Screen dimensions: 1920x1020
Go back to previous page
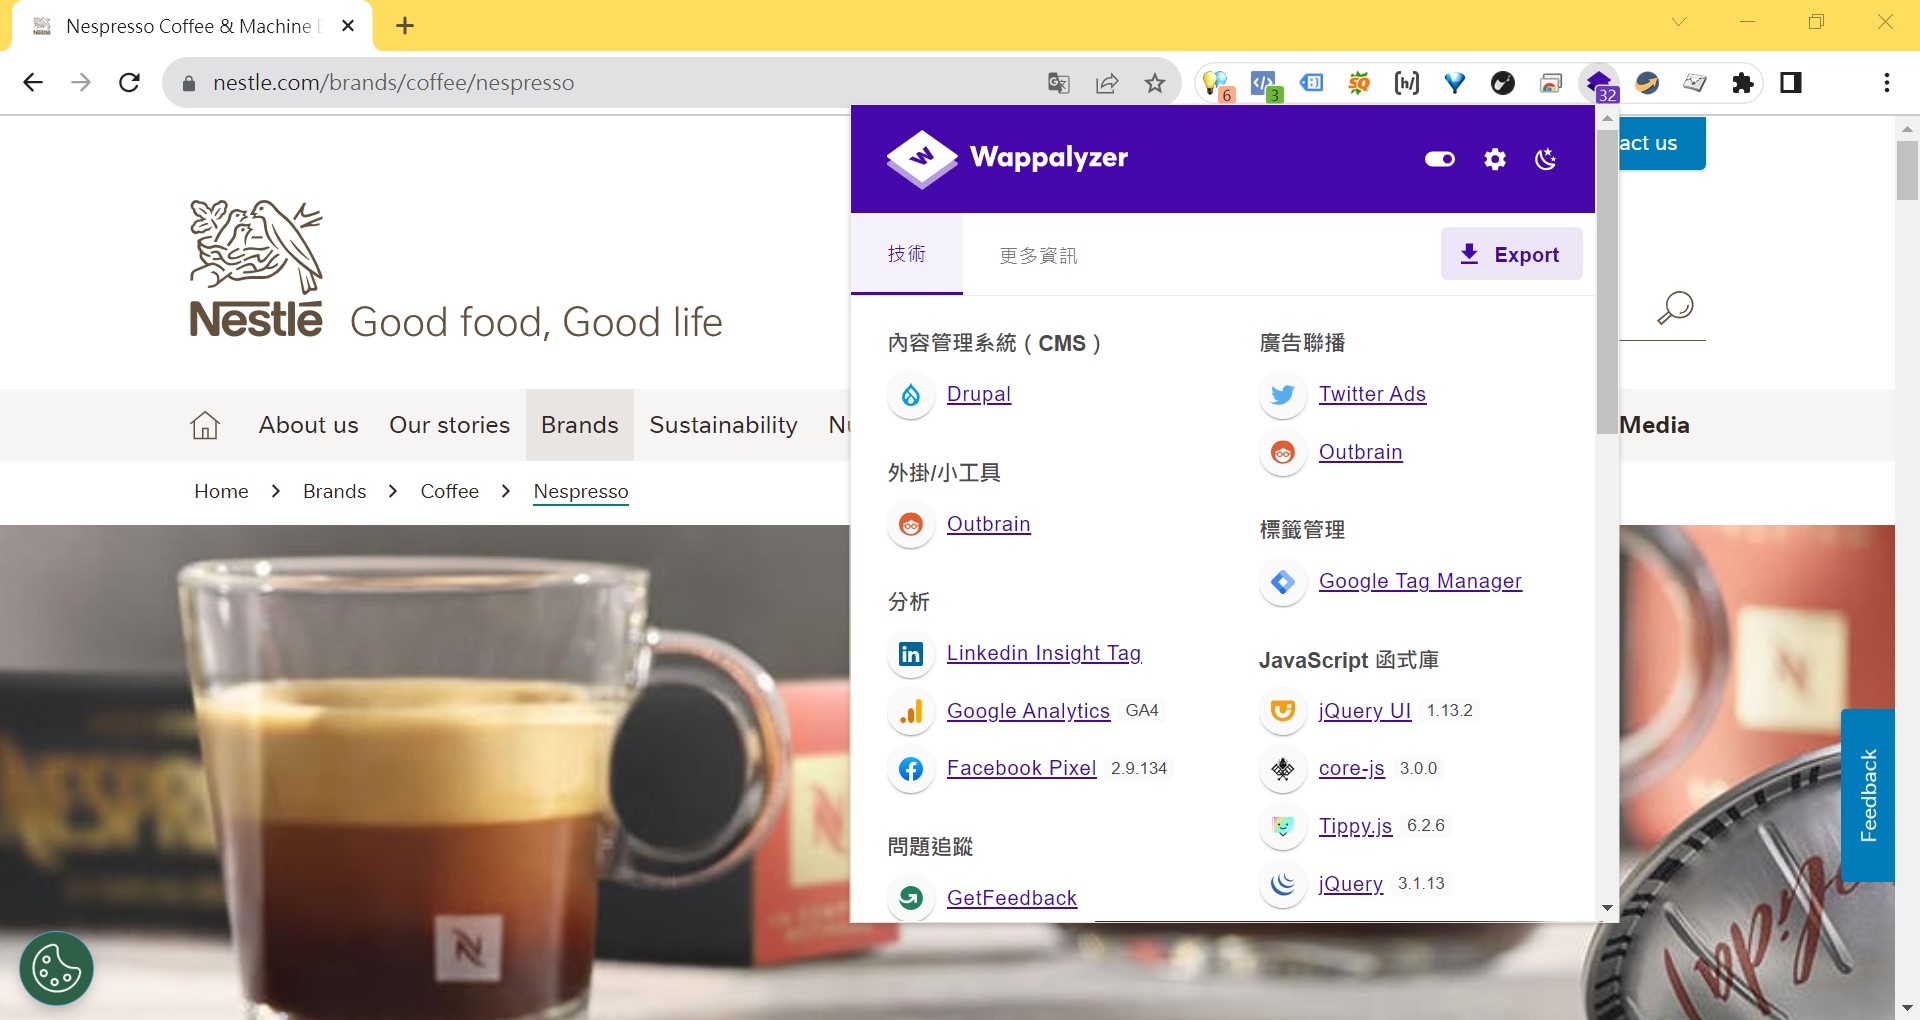coord(33,83)
